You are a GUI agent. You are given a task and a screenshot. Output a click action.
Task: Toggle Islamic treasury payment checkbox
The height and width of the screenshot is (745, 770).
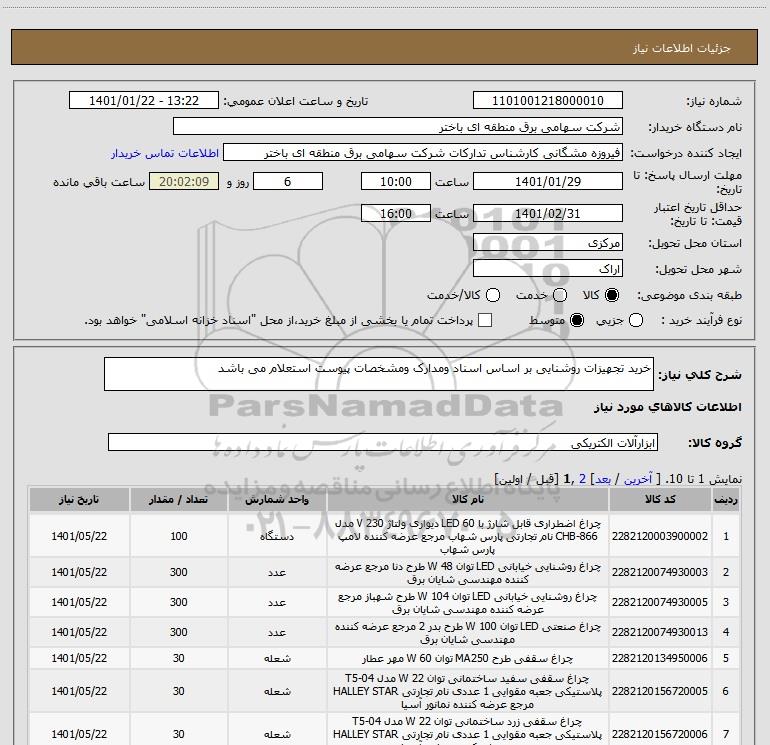[x=485, y=320]
